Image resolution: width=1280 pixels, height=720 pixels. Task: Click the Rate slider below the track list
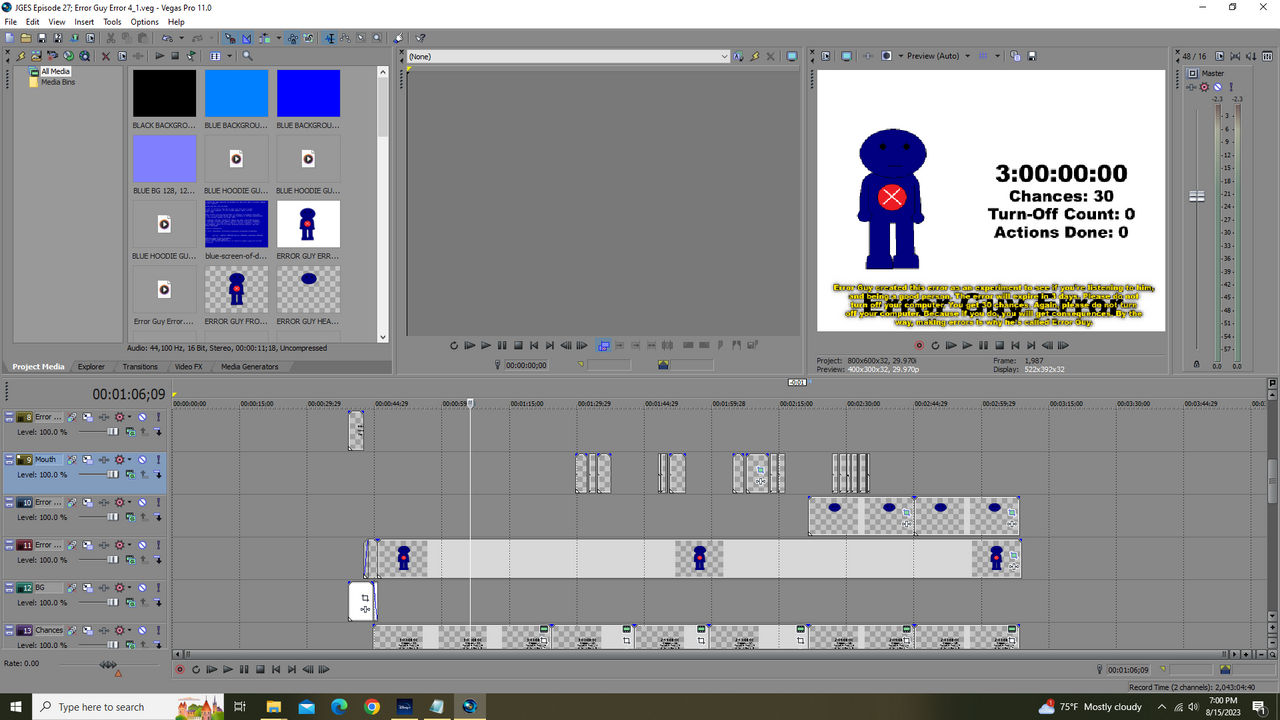[x=107, y=663]
